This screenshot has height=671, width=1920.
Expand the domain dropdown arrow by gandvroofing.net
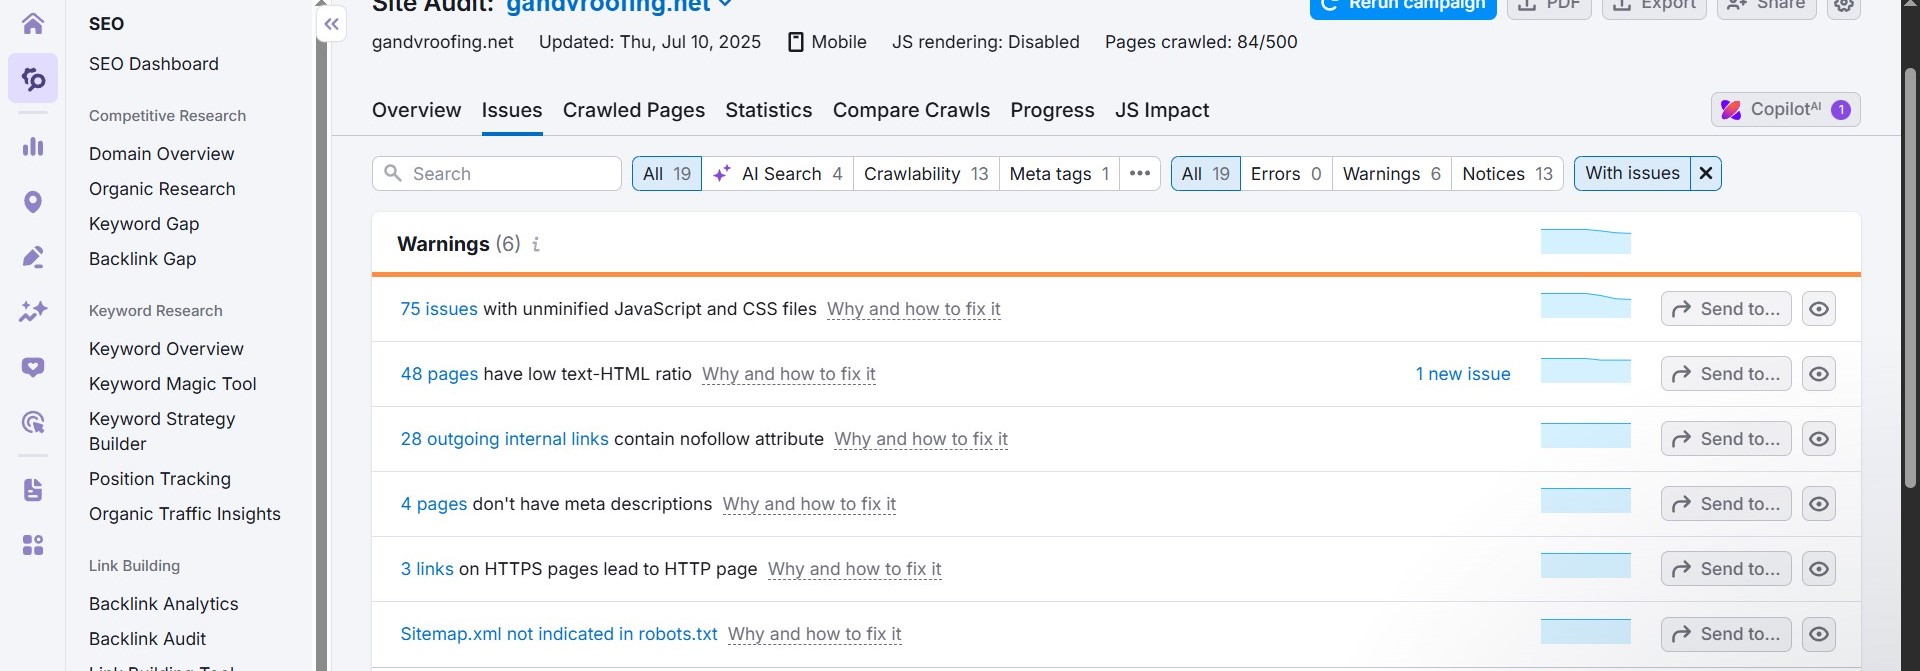point(725,5)
